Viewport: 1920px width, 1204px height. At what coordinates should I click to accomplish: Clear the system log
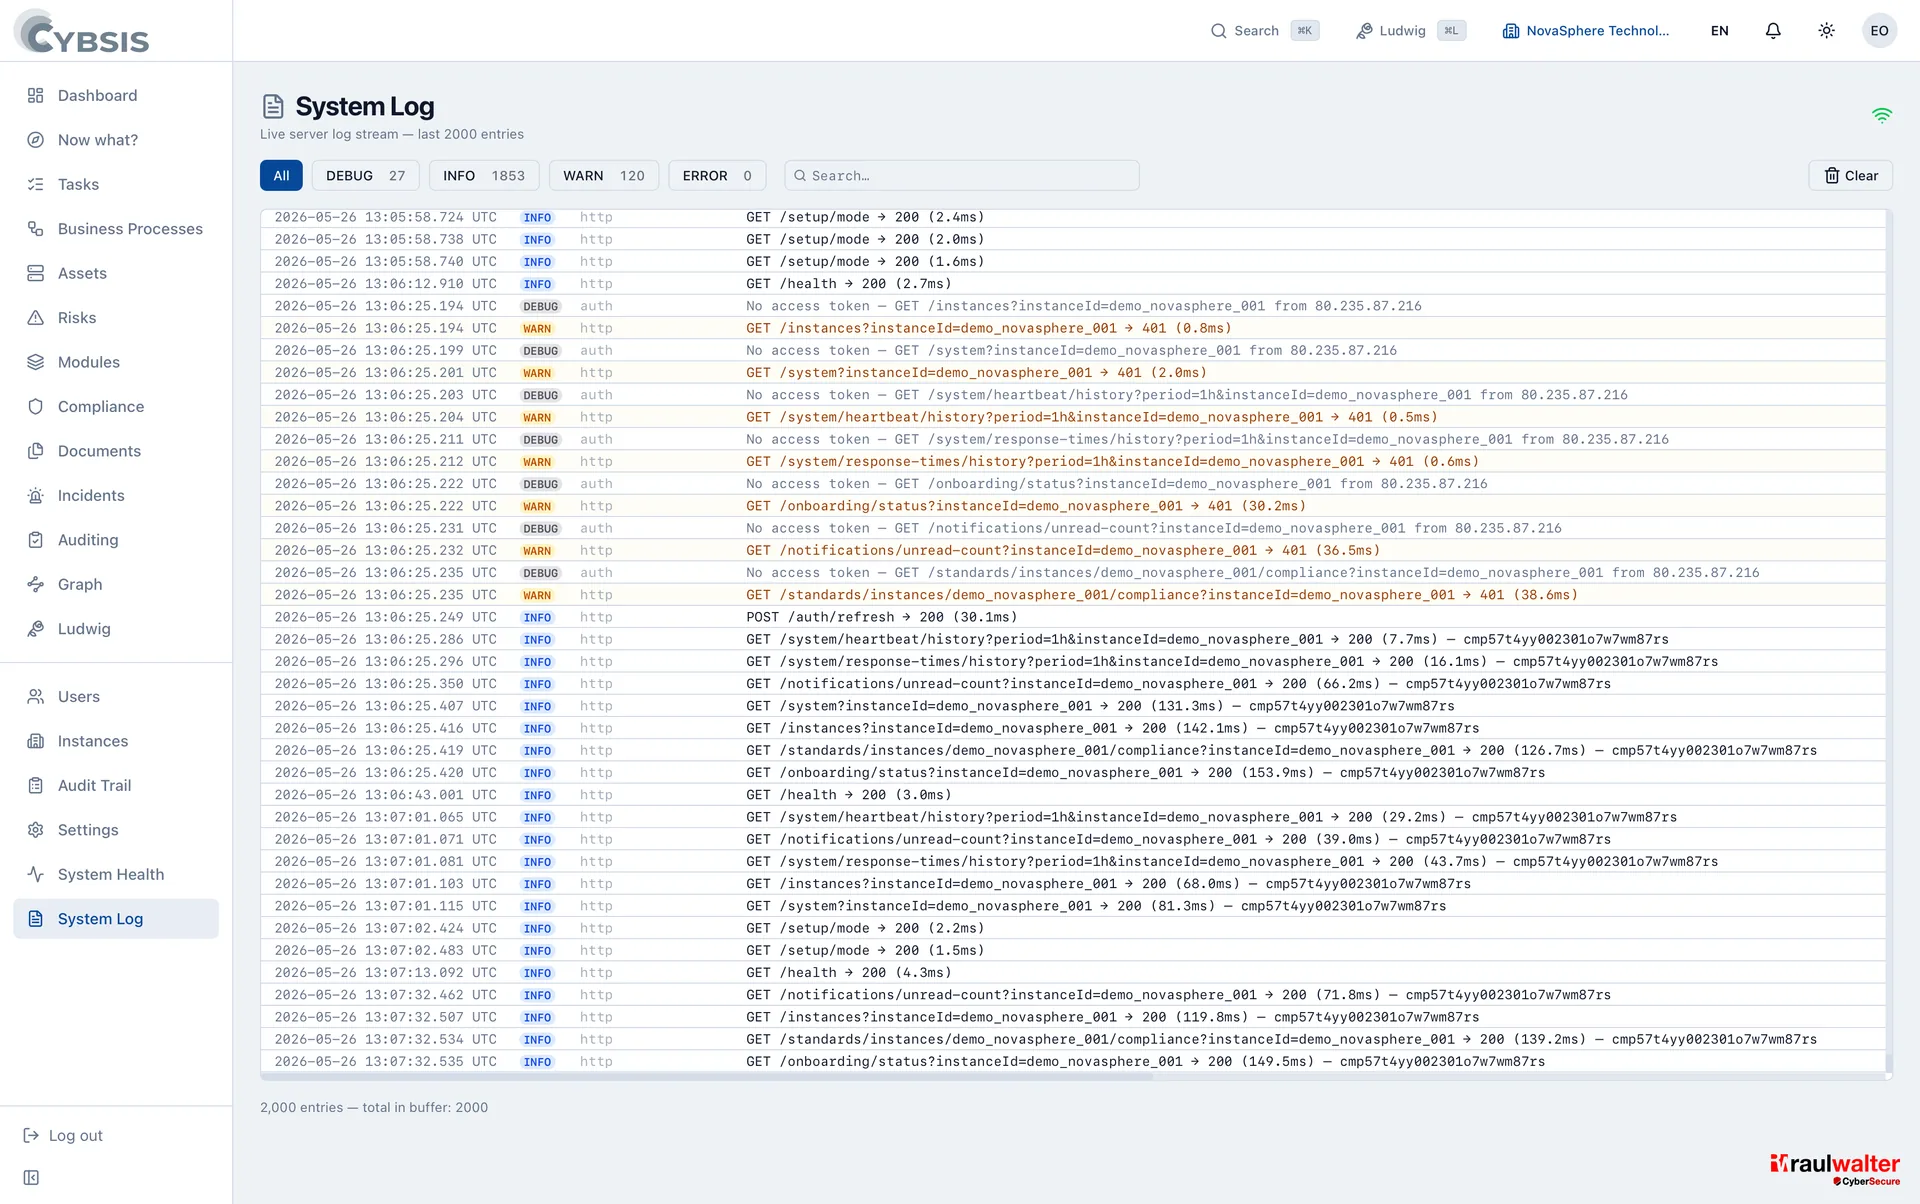tap(1851, 176)
